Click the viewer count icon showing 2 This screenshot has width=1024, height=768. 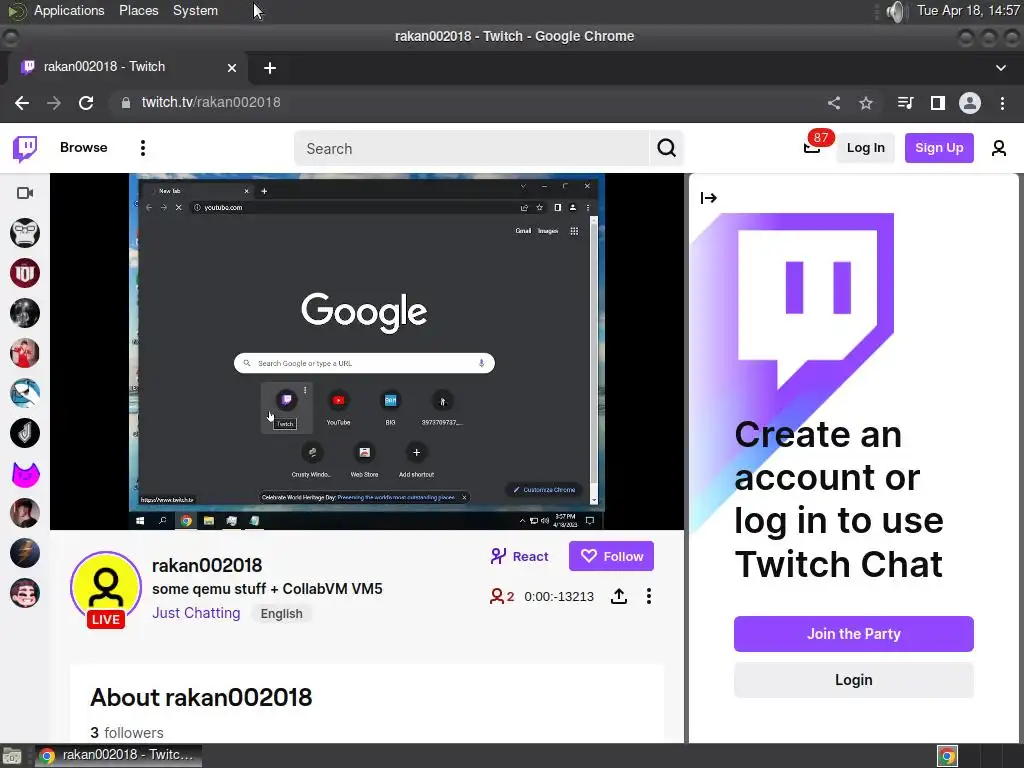point(502,596)
